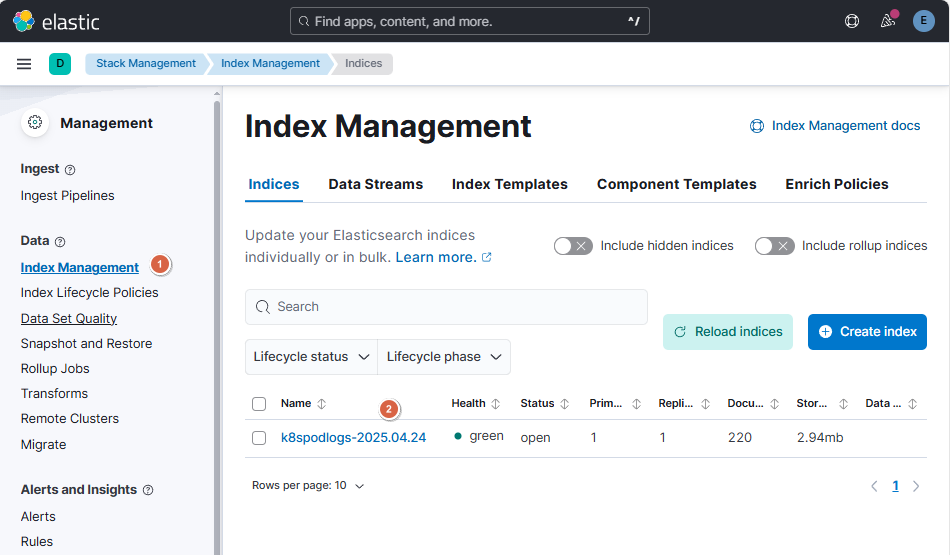Click the Management gear icon
The width and height of the screenshot is (950, 555).
tap(35, 123)
